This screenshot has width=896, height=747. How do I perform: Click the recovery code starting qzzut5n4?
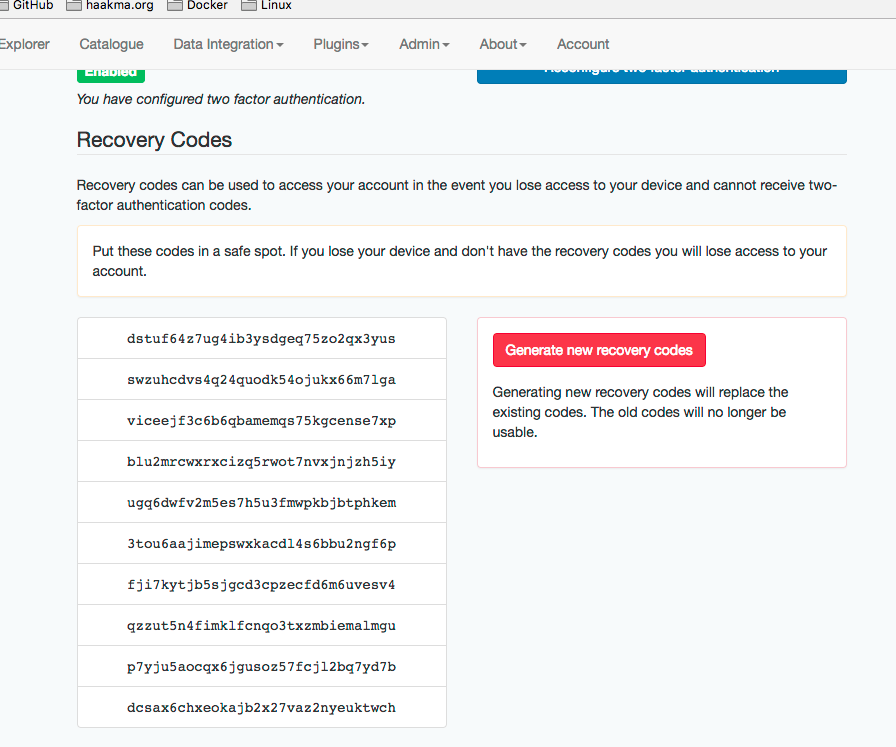coord(261,625)
